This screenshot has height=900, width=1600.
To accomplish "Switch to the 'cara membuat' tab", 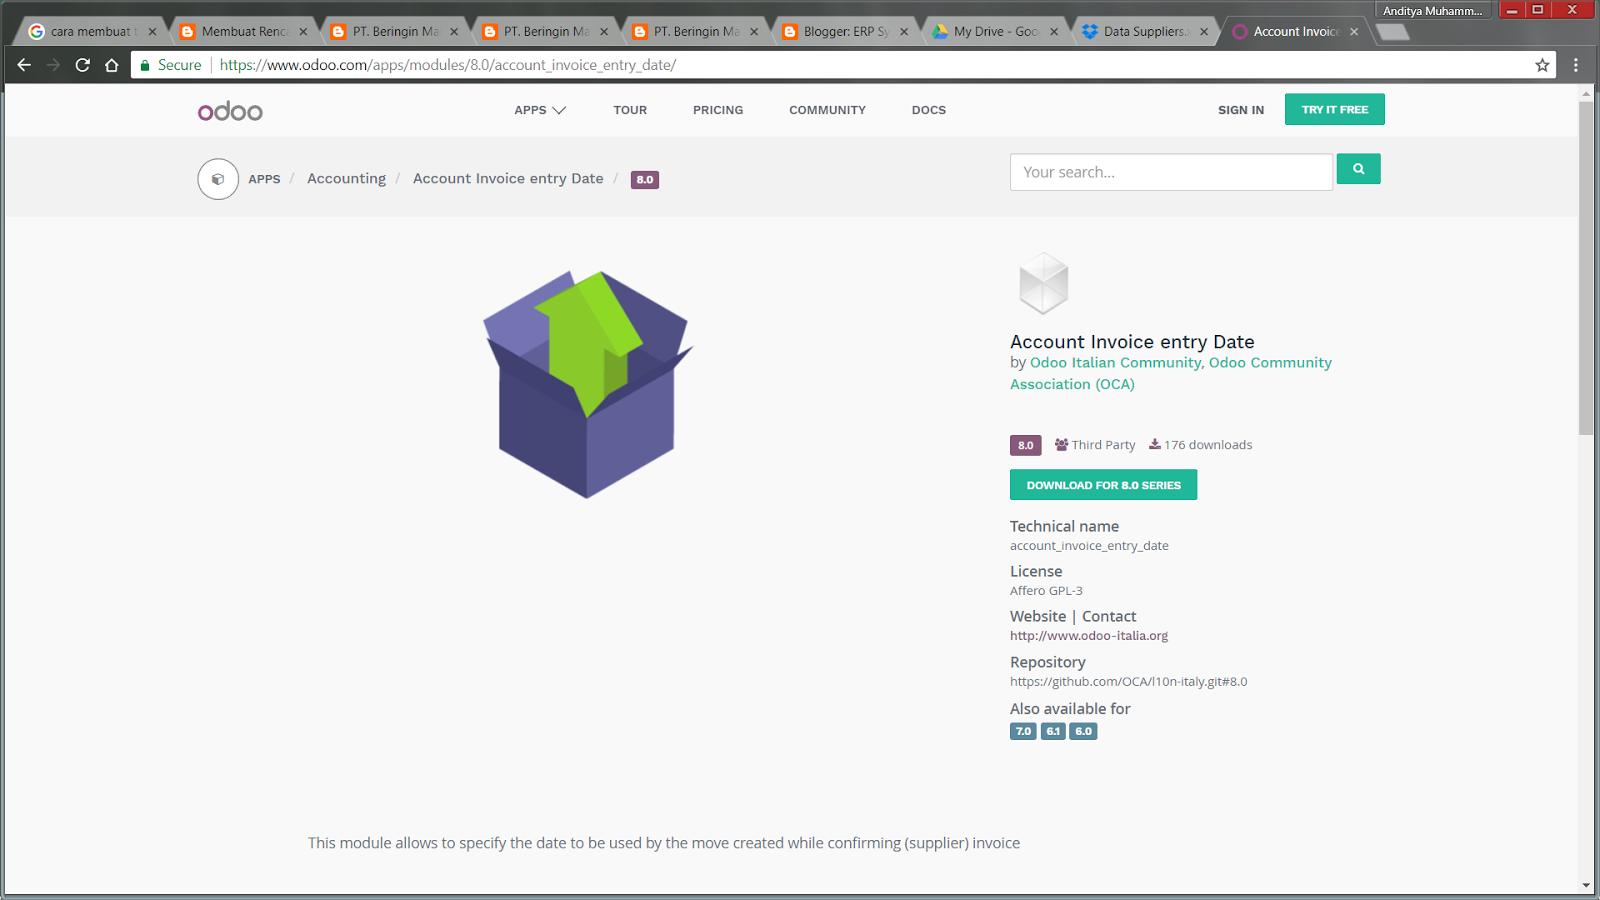I will pos(90,32).
